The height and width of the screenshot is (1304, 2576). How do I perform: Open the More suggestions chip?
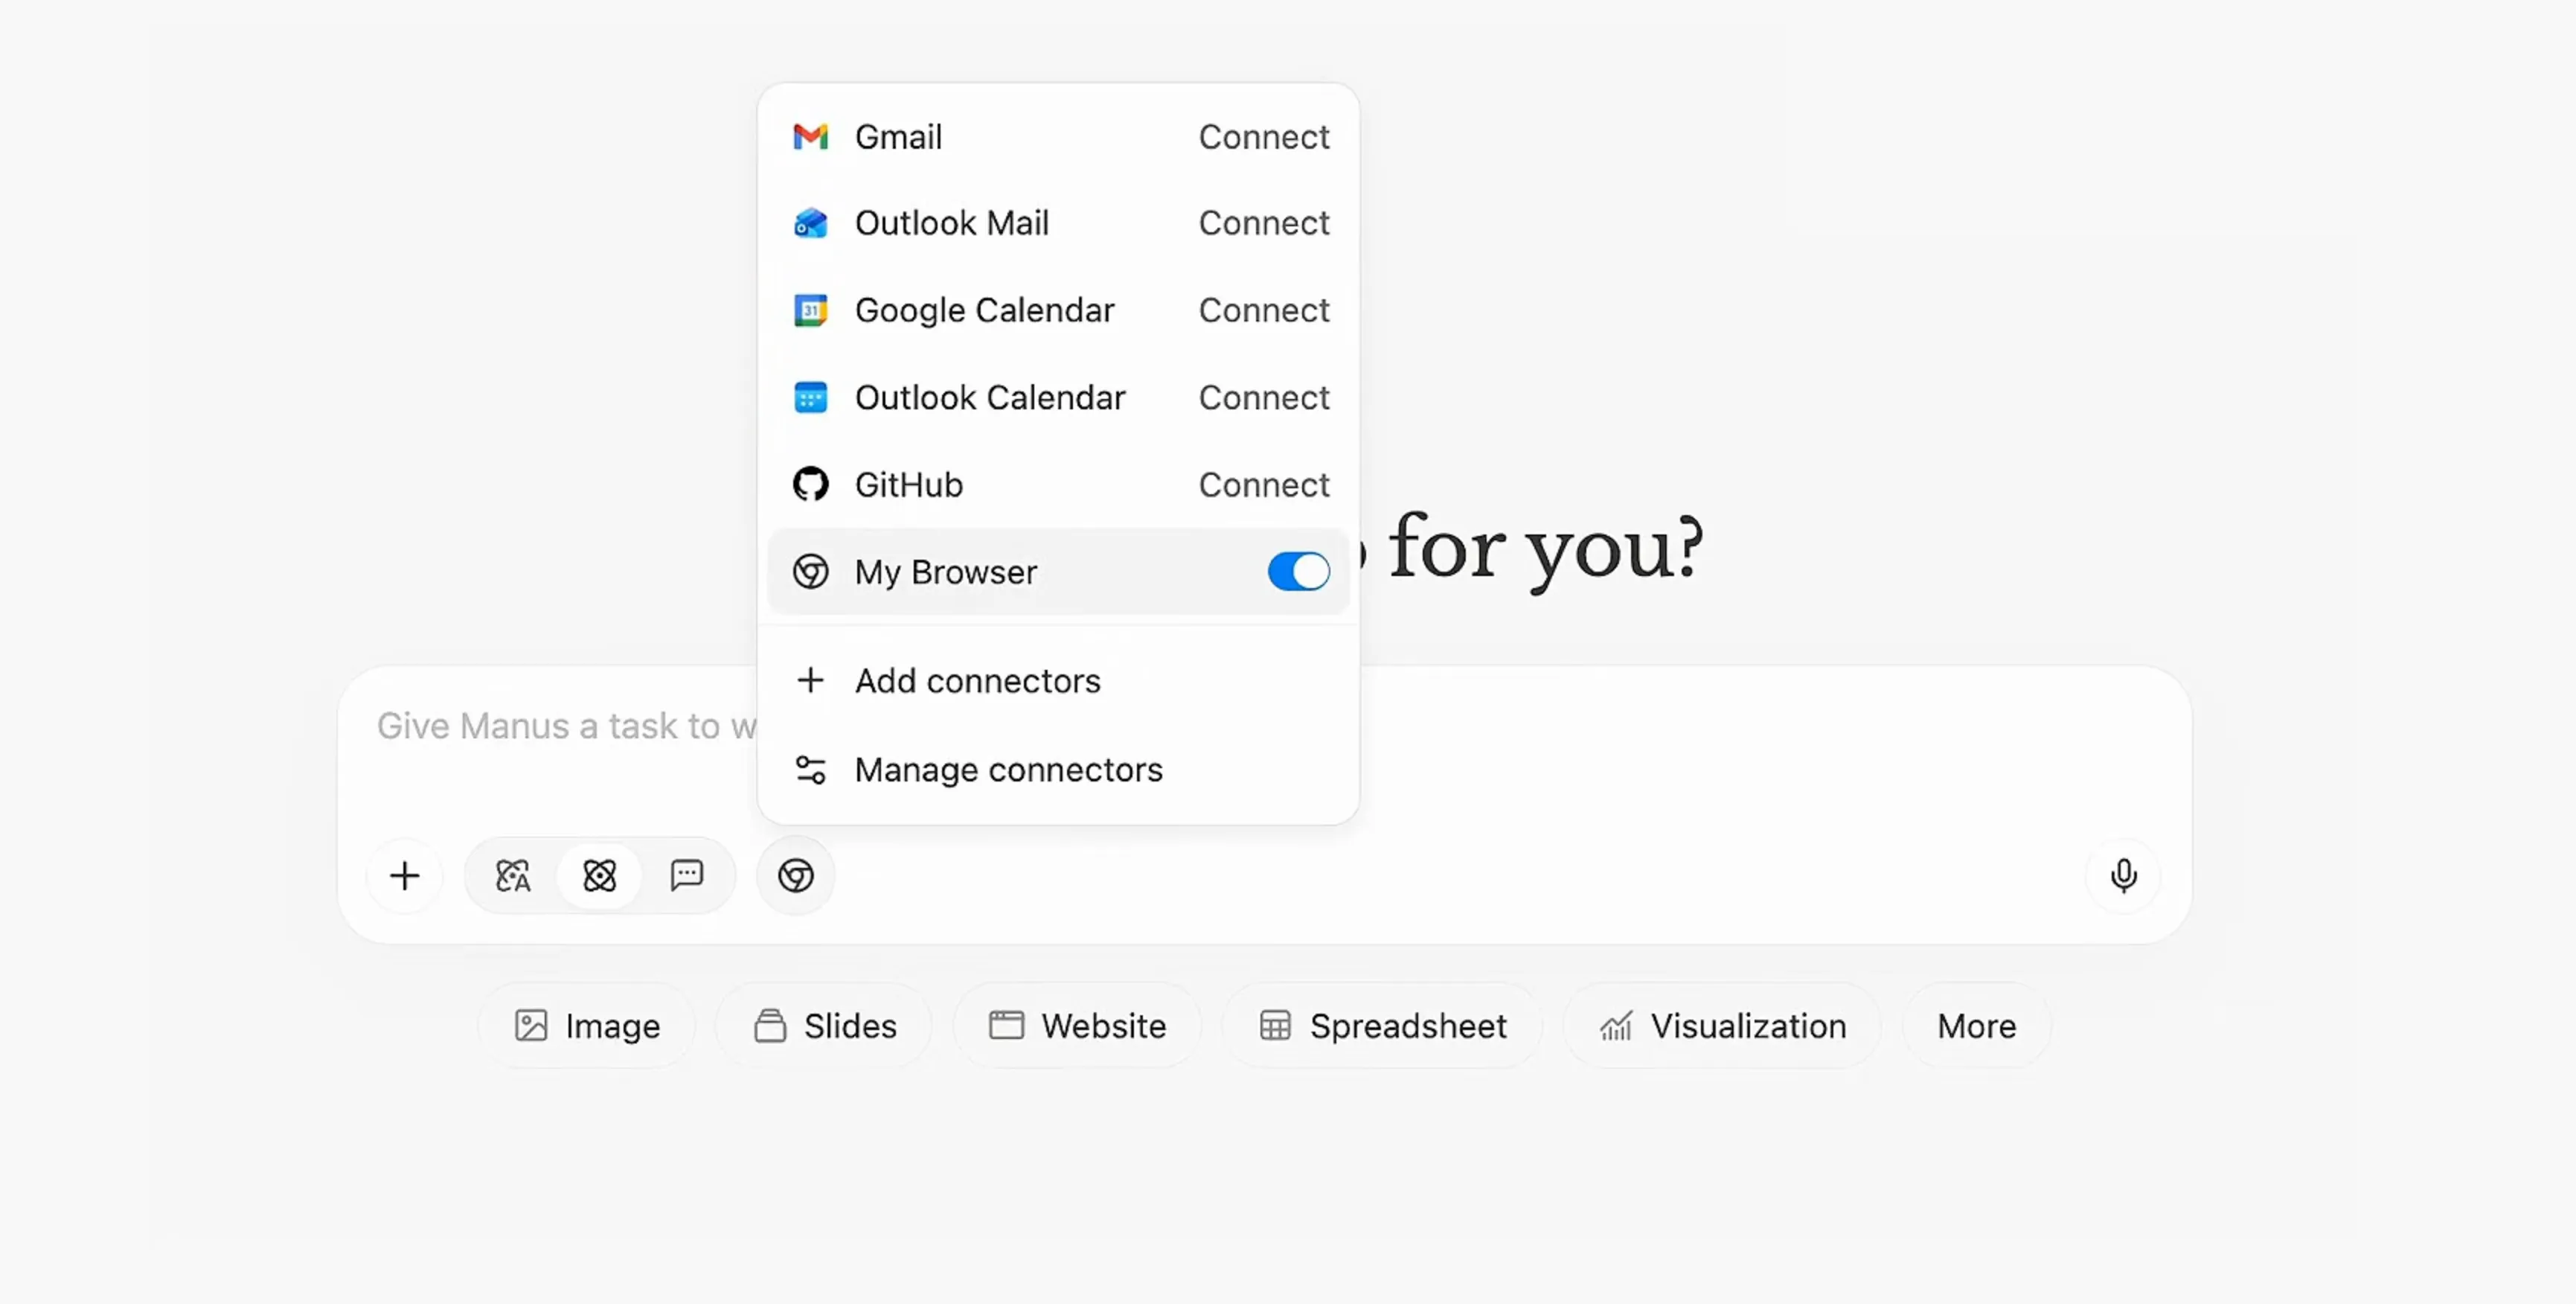point(1976,1025)
